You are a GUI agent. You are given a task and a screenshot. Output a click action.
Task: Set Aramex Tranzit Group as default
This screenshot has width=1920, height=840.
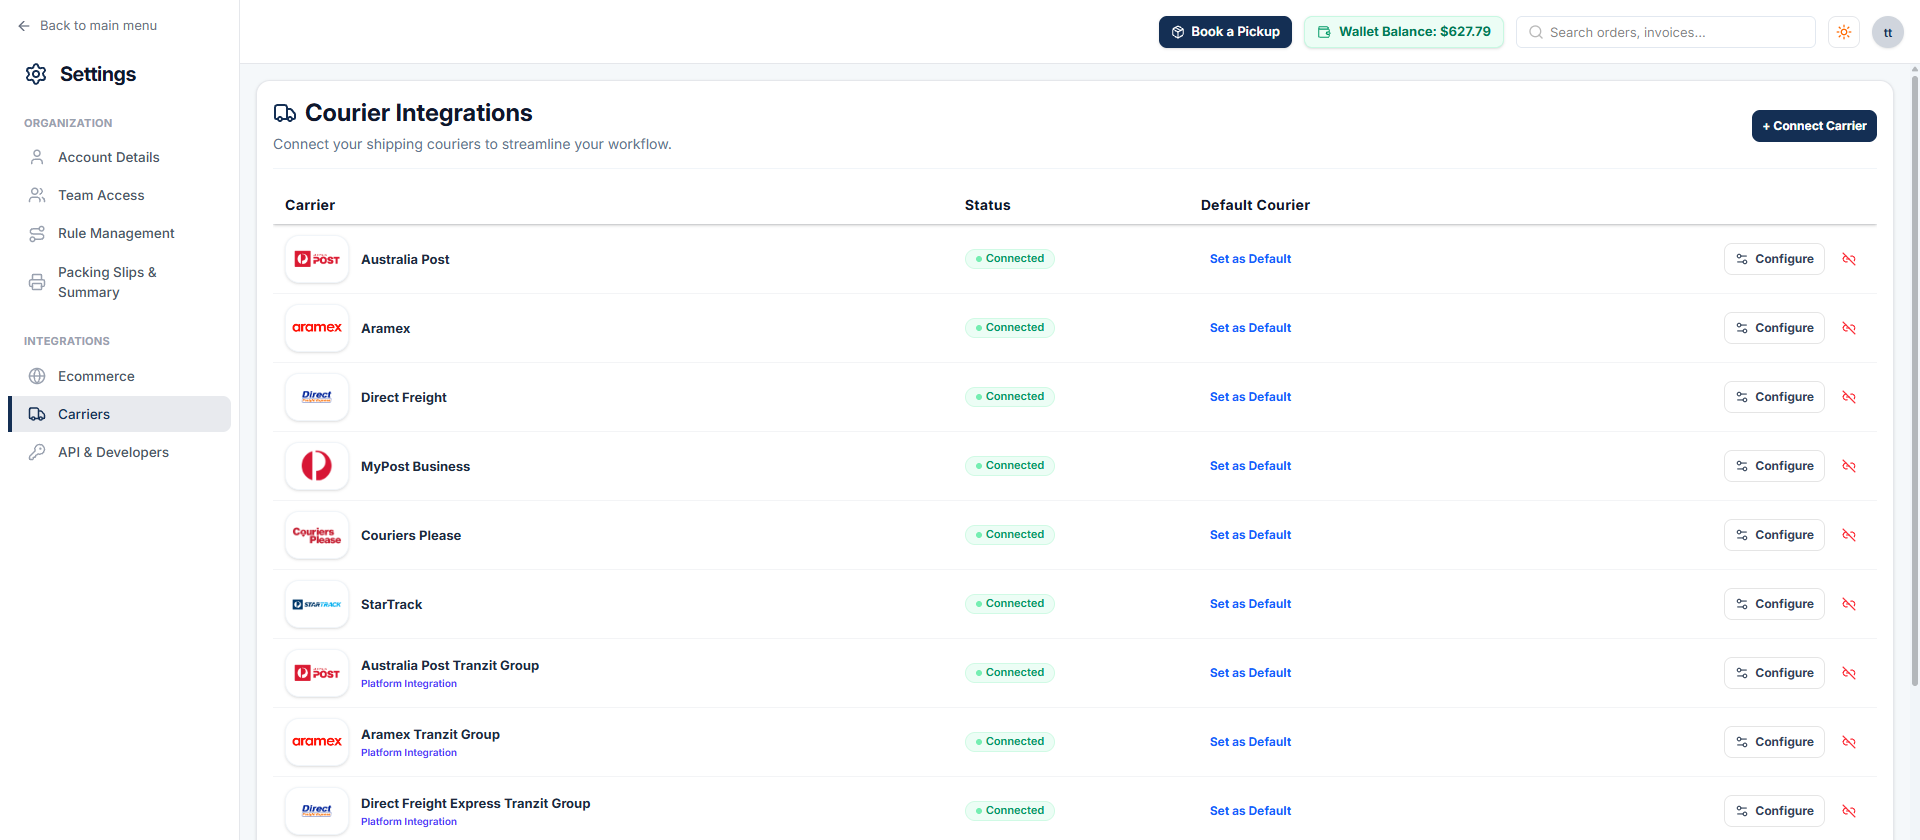click(x=1250, y=742)
